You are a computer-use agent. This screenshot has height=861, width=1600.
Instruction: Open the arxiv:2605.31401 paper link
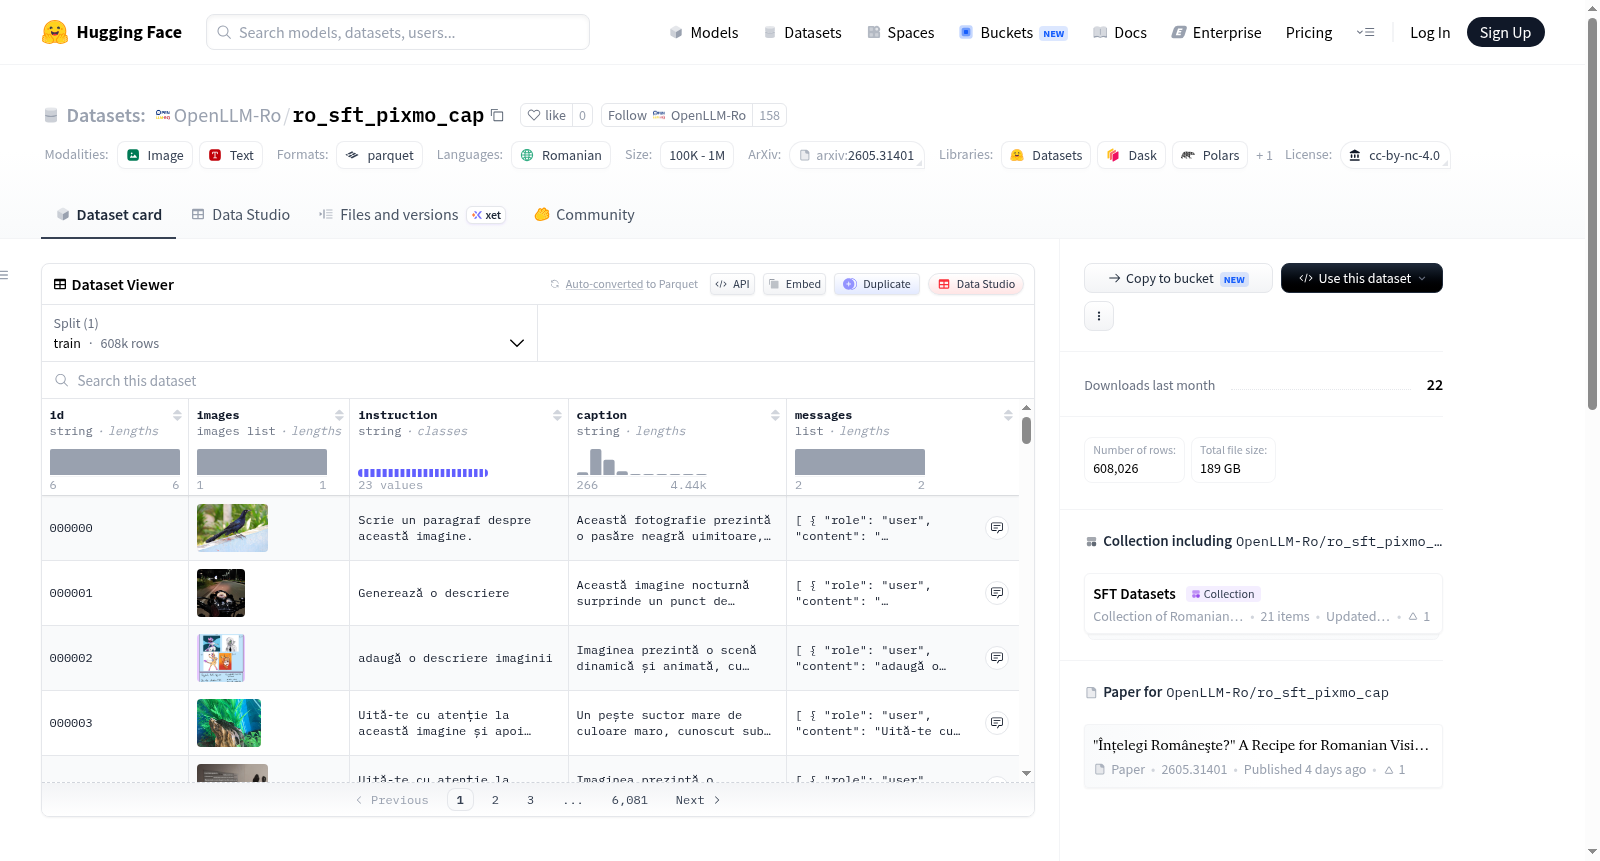click(856, 155)
